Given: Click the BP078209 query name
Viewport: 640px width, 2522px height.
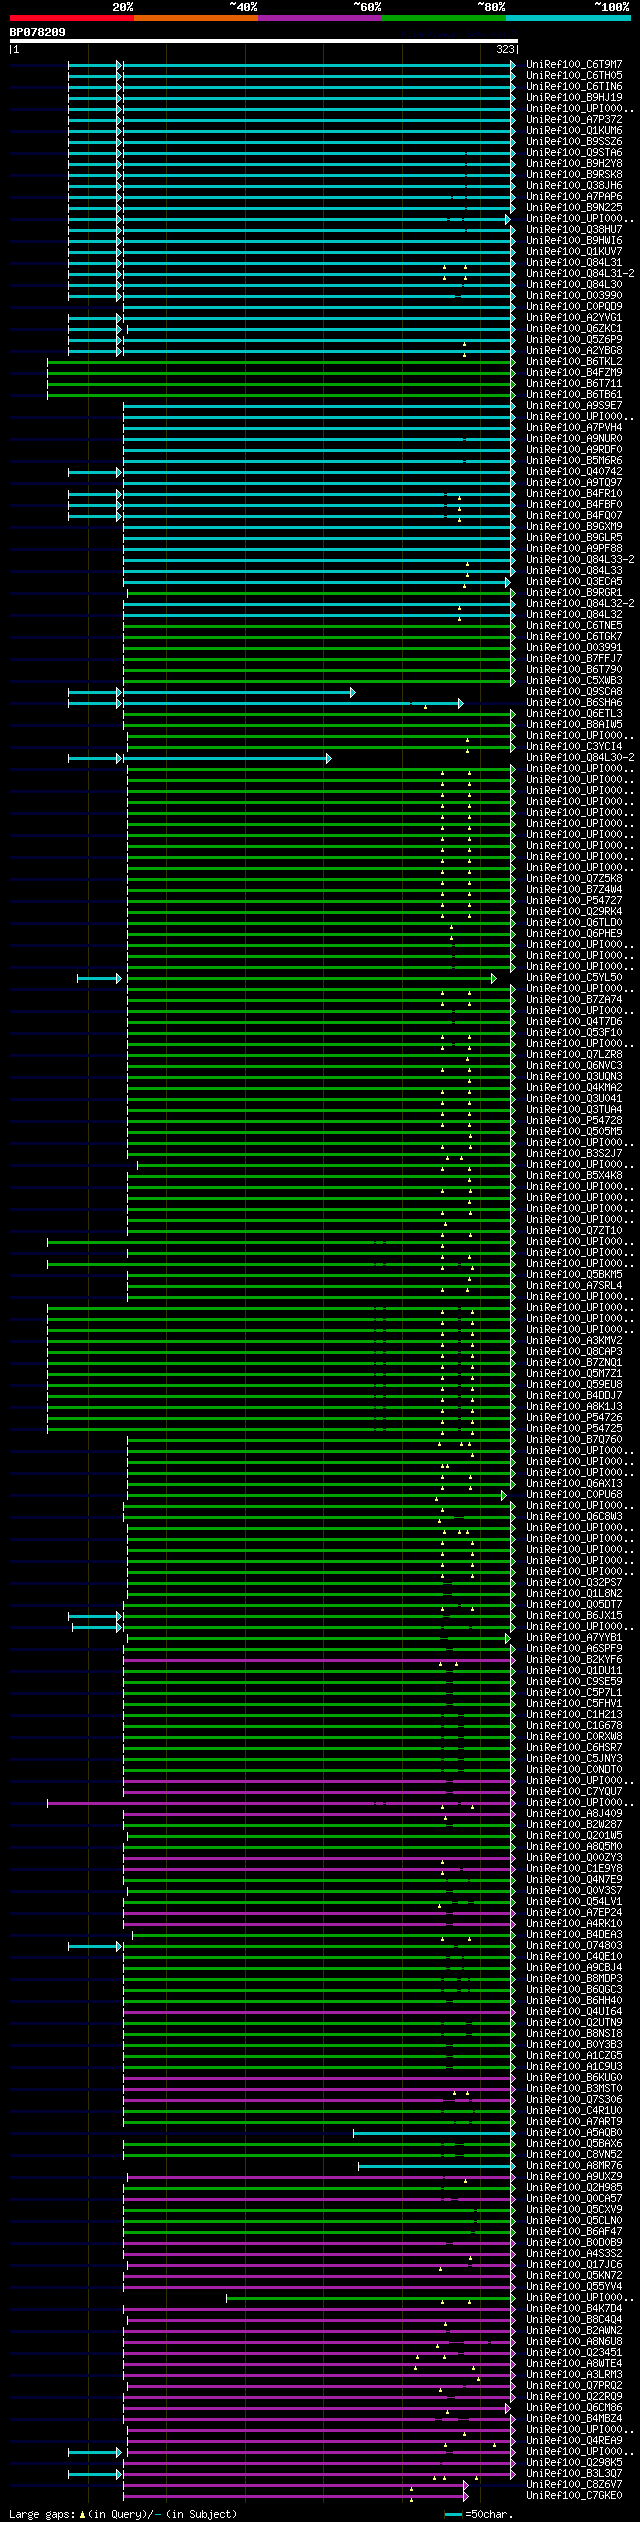Looking at the screenshot, I should tap(38, 32).
